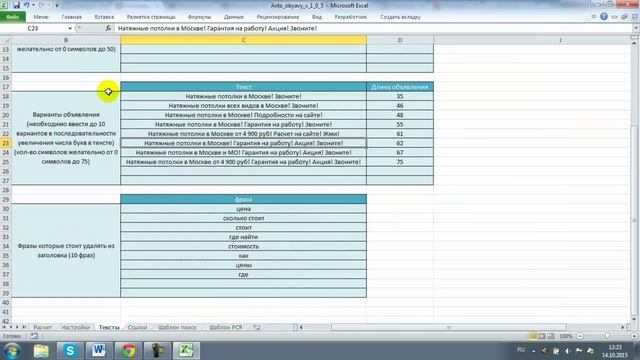Image resolution: width=640 pixels, height=360 pixels.
Task: Click the Select All corner button of the grid
Action: pos(6,40)
